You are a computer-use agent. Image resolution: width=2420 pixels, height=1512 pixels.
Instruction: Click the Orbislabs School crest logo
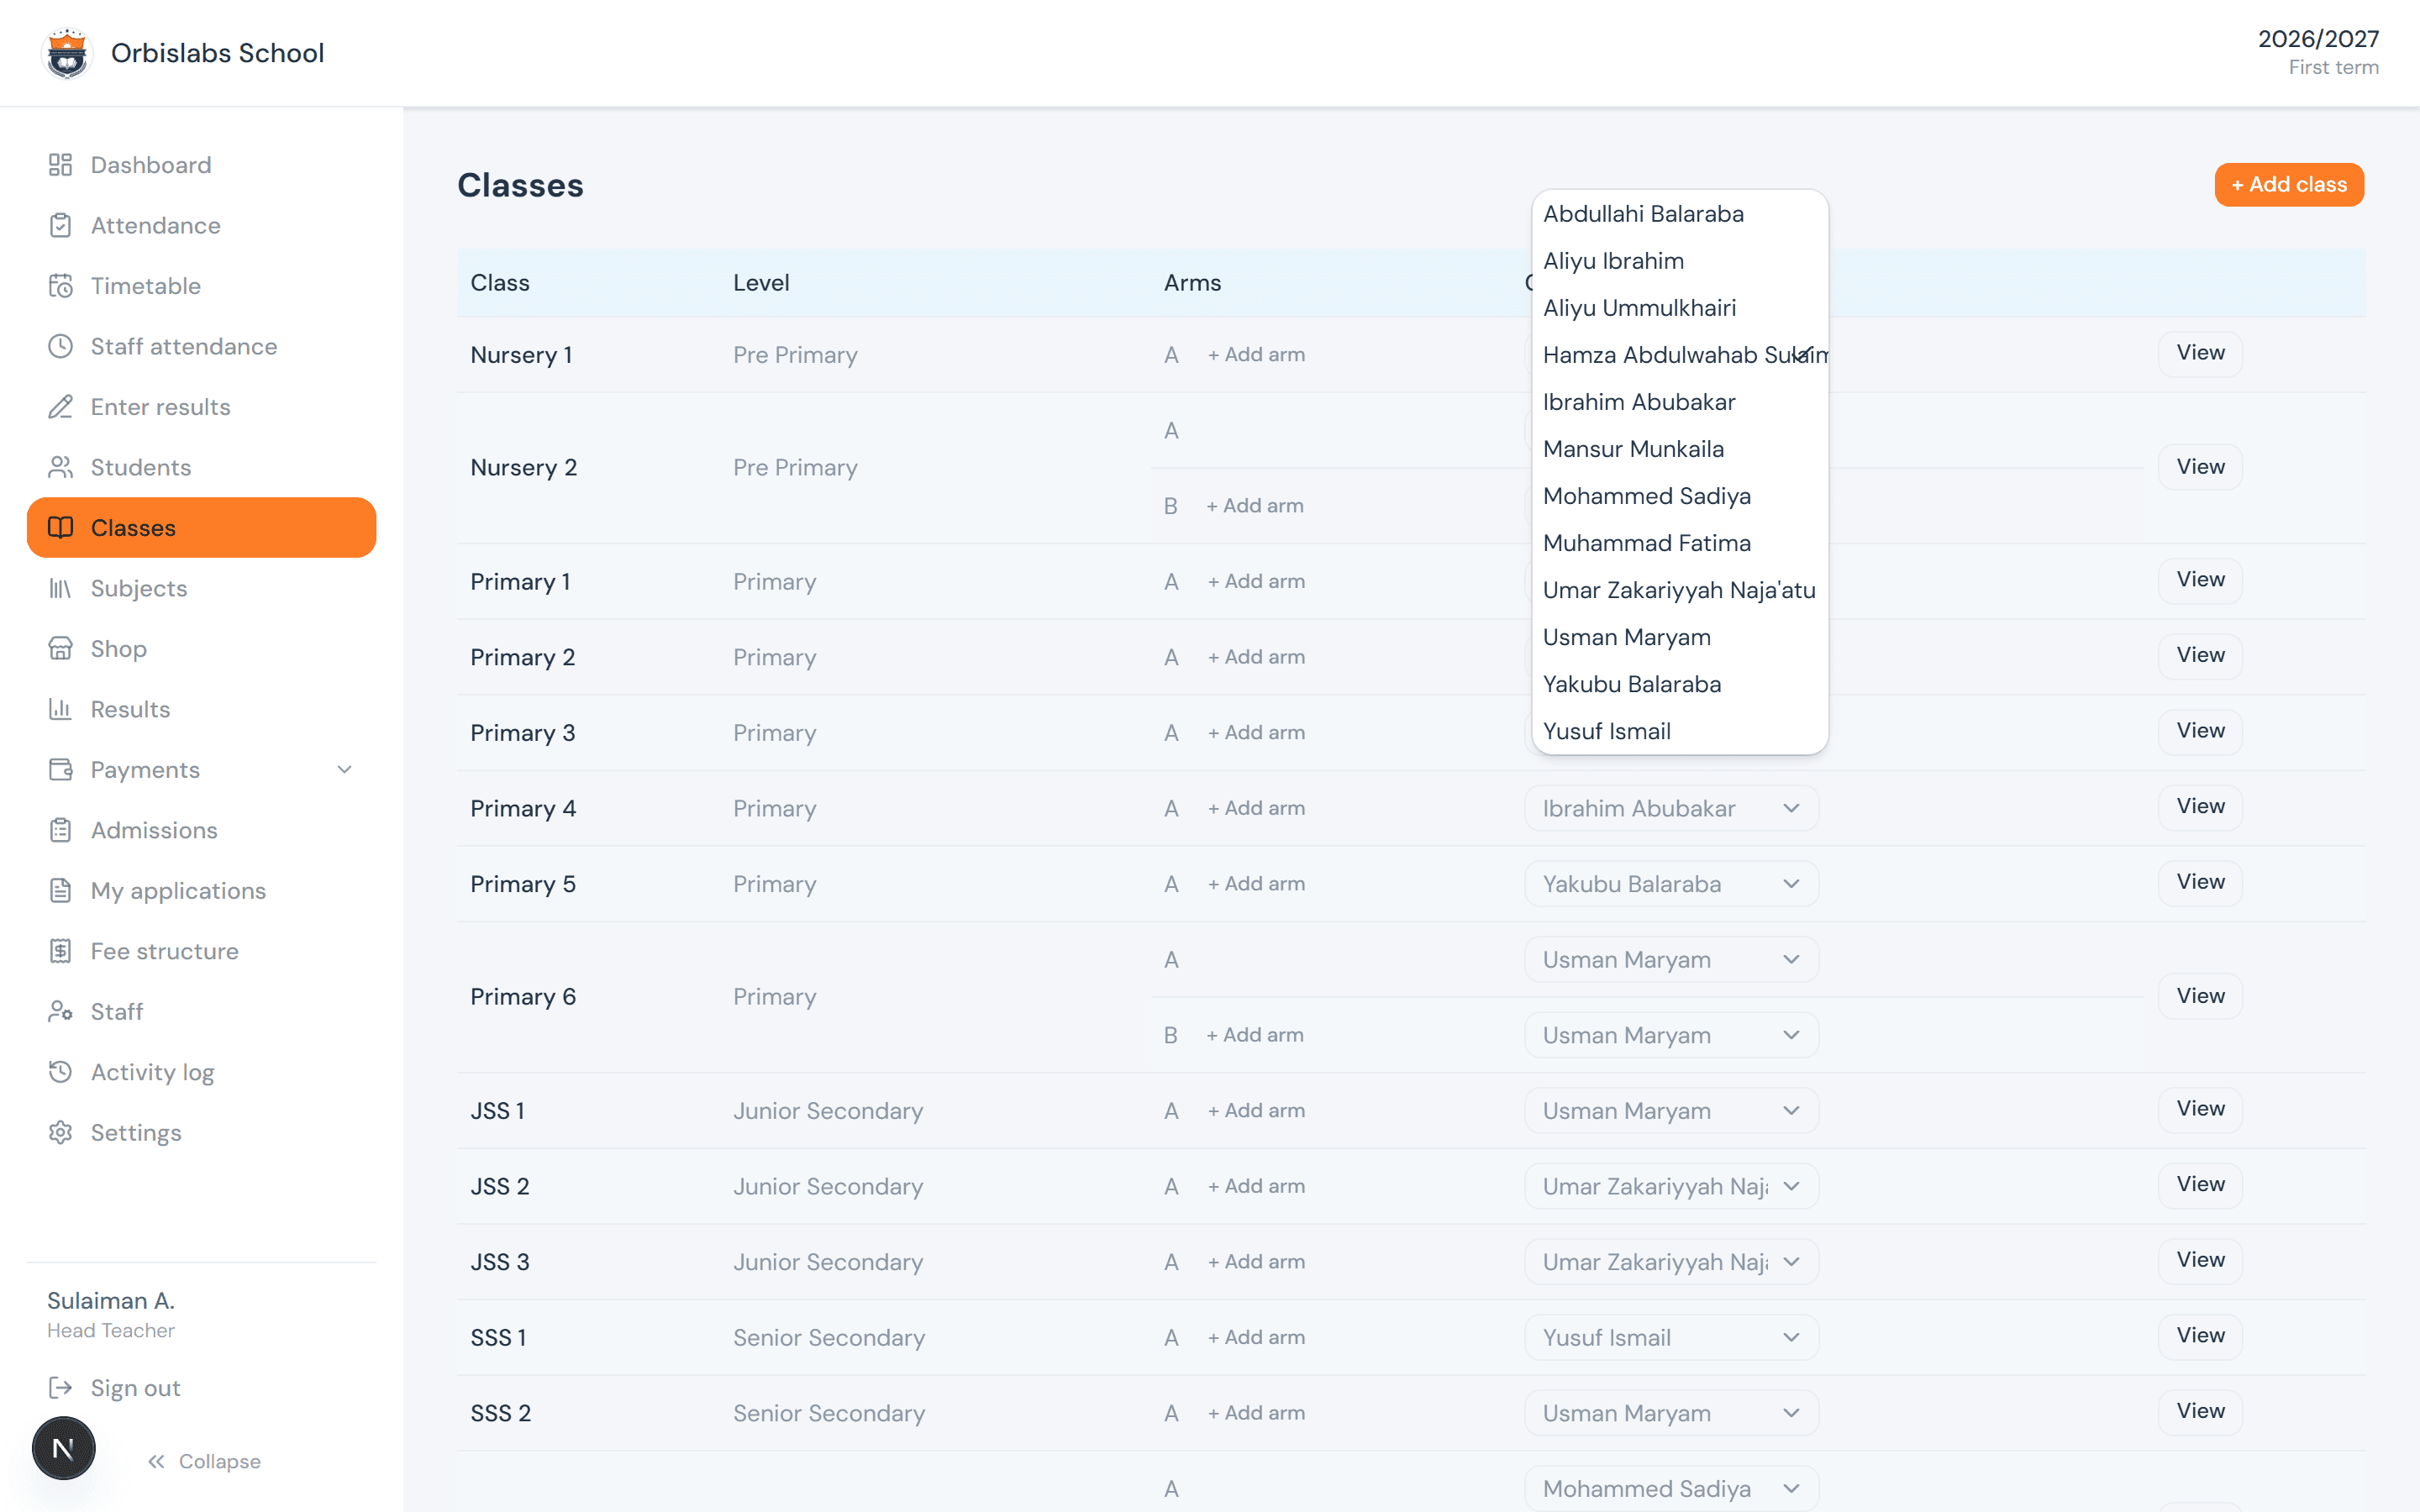(x=67, y=53)
